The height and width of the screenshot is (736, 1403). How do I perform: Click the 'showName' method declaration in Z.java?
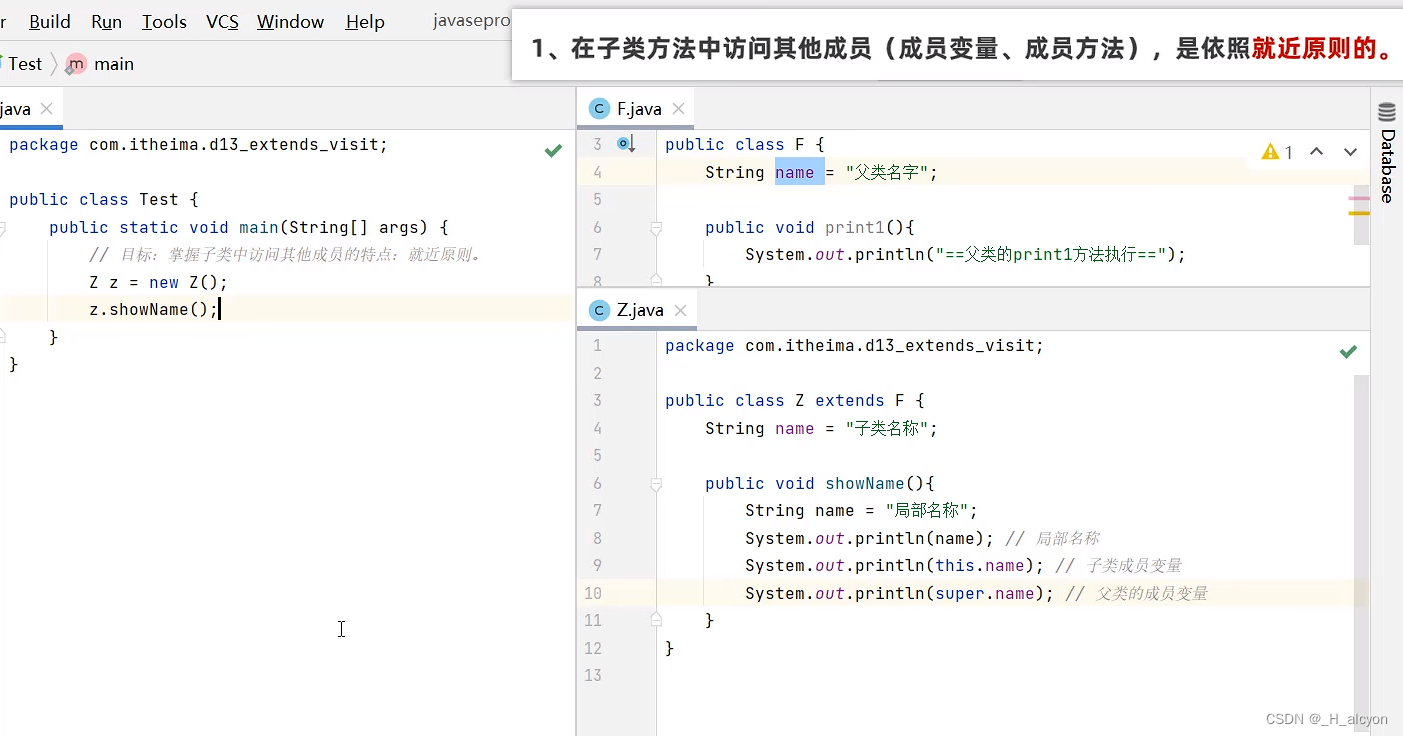tap(865, 483)
